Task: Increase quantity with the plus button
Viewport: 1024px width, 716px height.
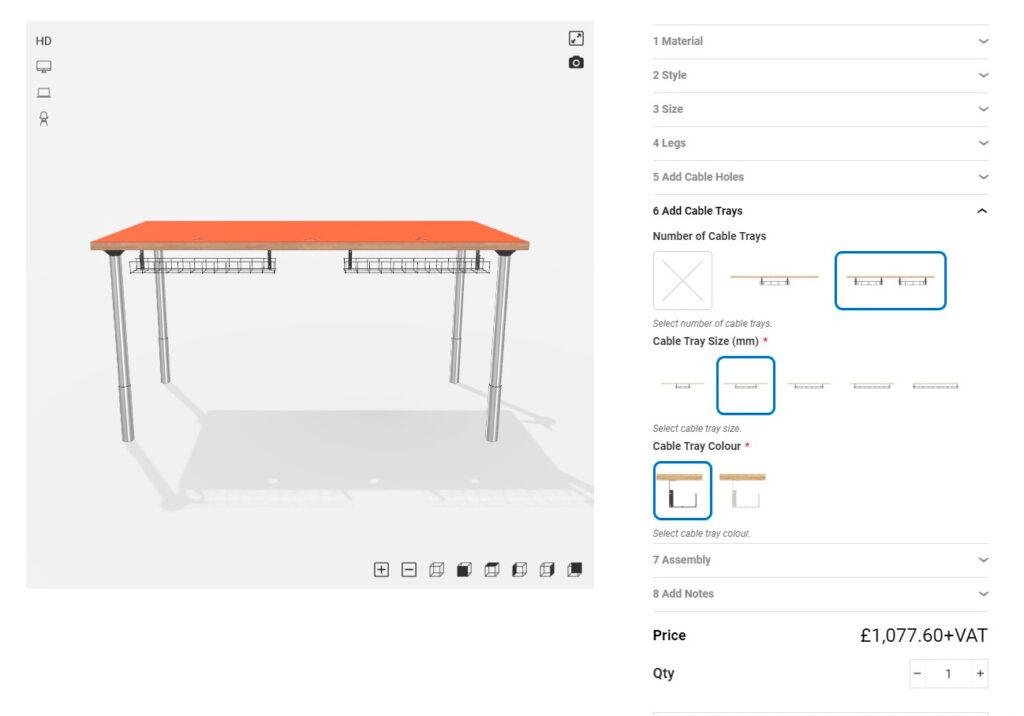Action: coord(980,674)
